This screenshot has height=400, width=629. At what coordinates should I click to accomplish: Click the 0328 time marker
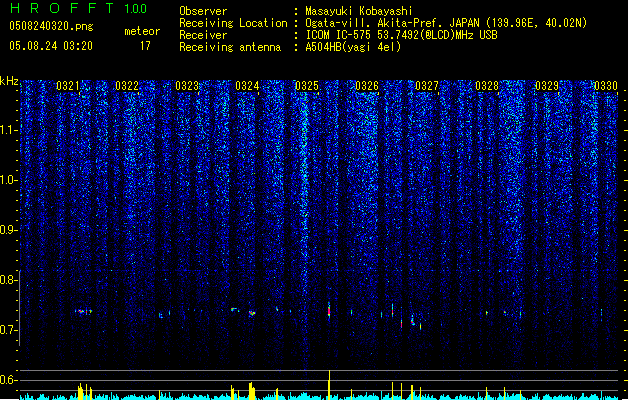coord(487,86)
